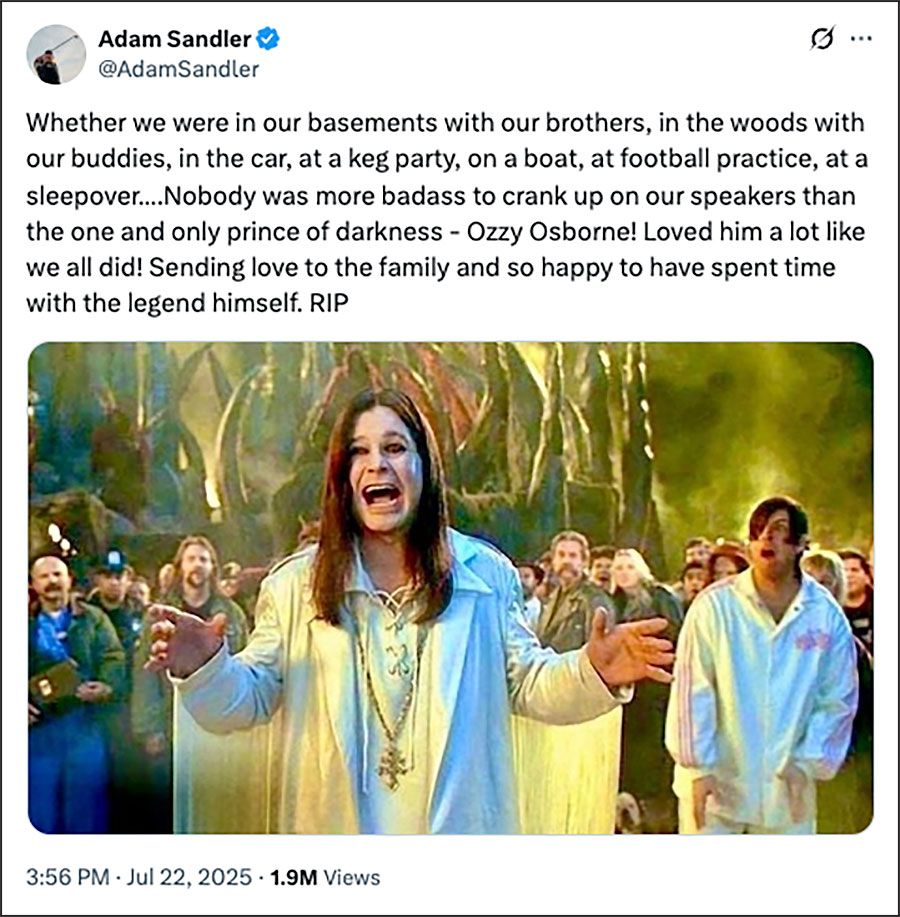This screenshot has height=917, width=900.
Task: Click Adam Sandler's profile avatar
Action: 55,54
